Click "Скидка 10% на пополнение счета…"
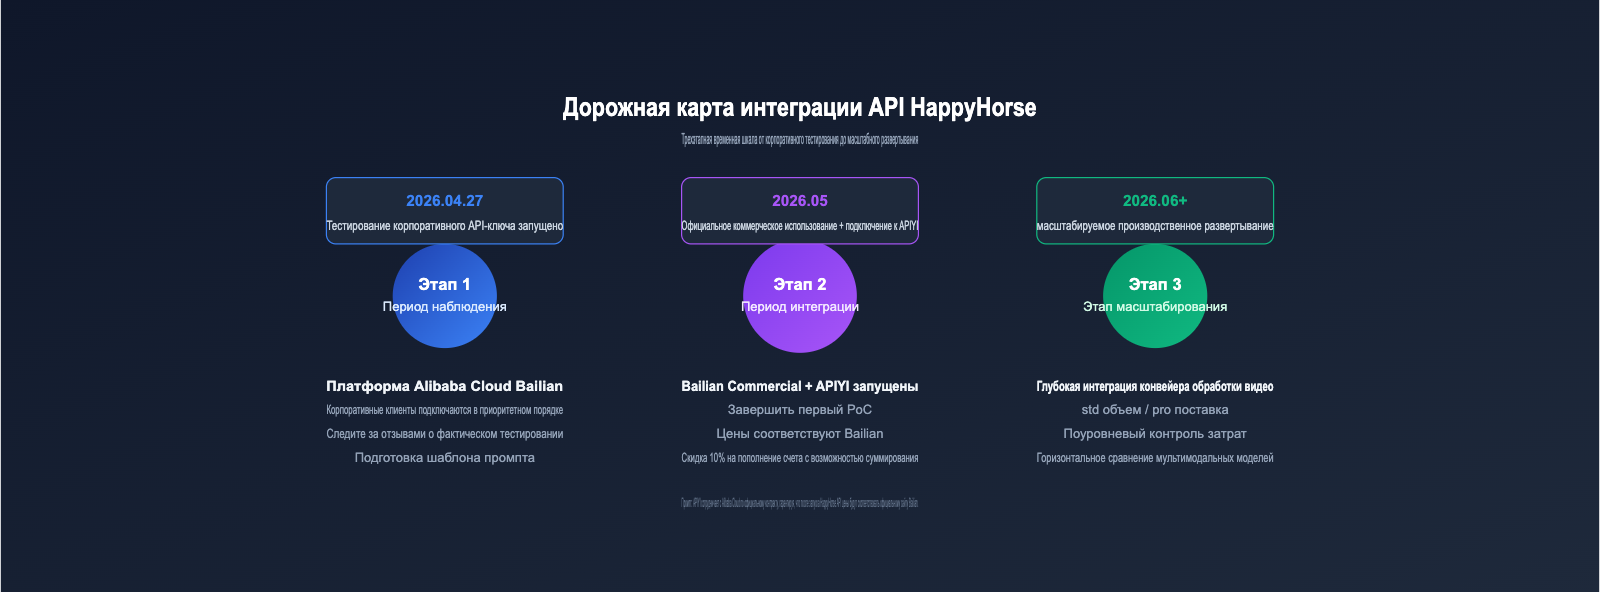The image size is (1600, 592). 799,458
